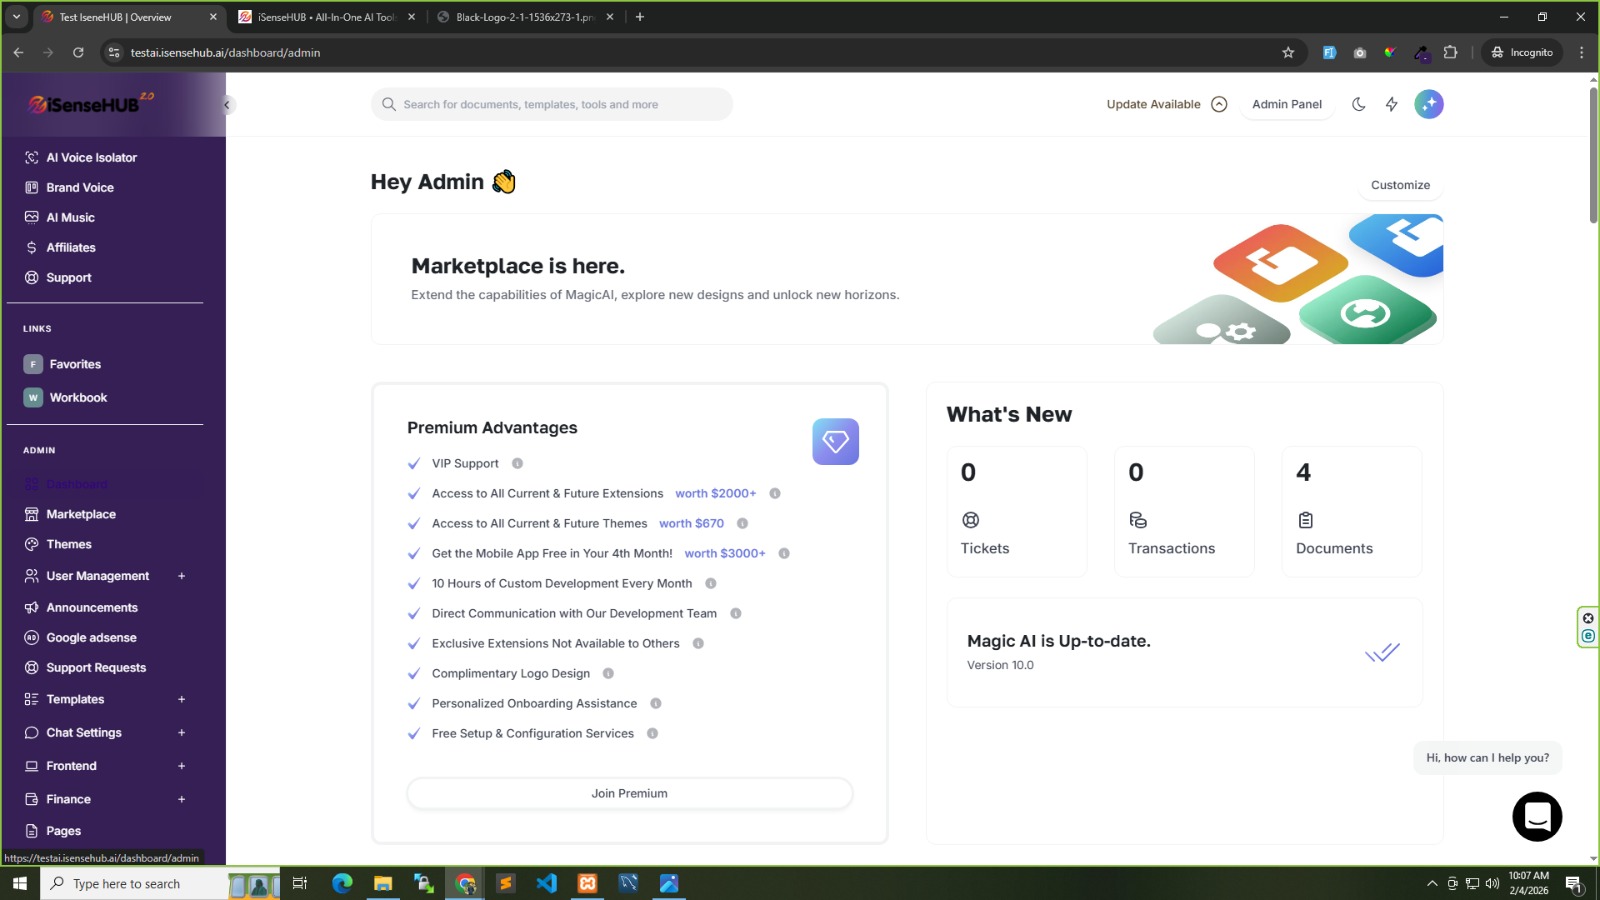This screenshot has height=900, width=1600.
Task: Bookmark this page with the star icon
Action: 1288,53
